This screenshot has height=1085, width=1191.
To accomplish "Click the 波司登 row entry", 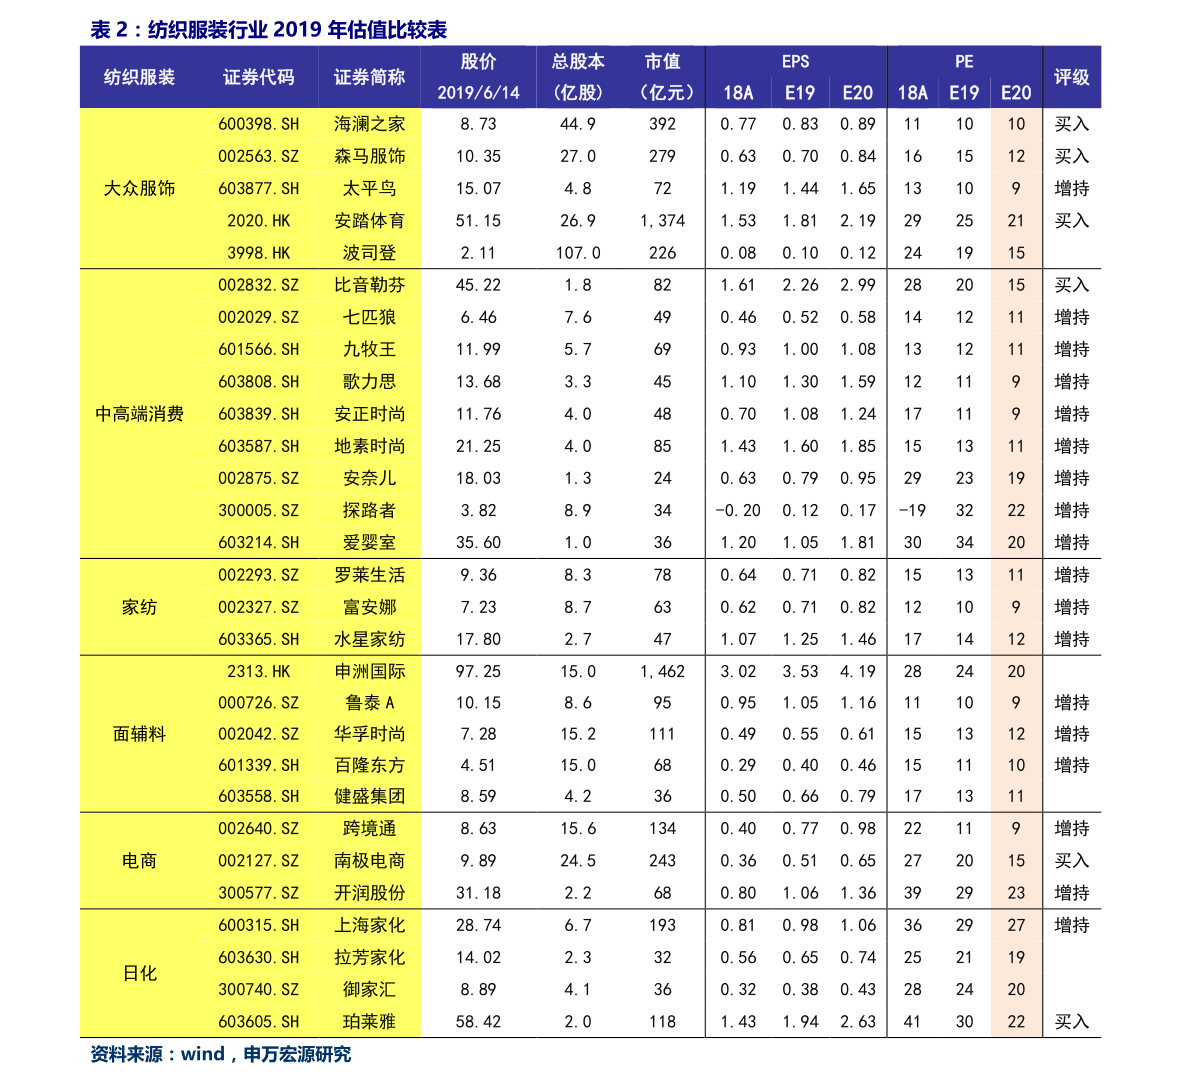I will point(369,253).
